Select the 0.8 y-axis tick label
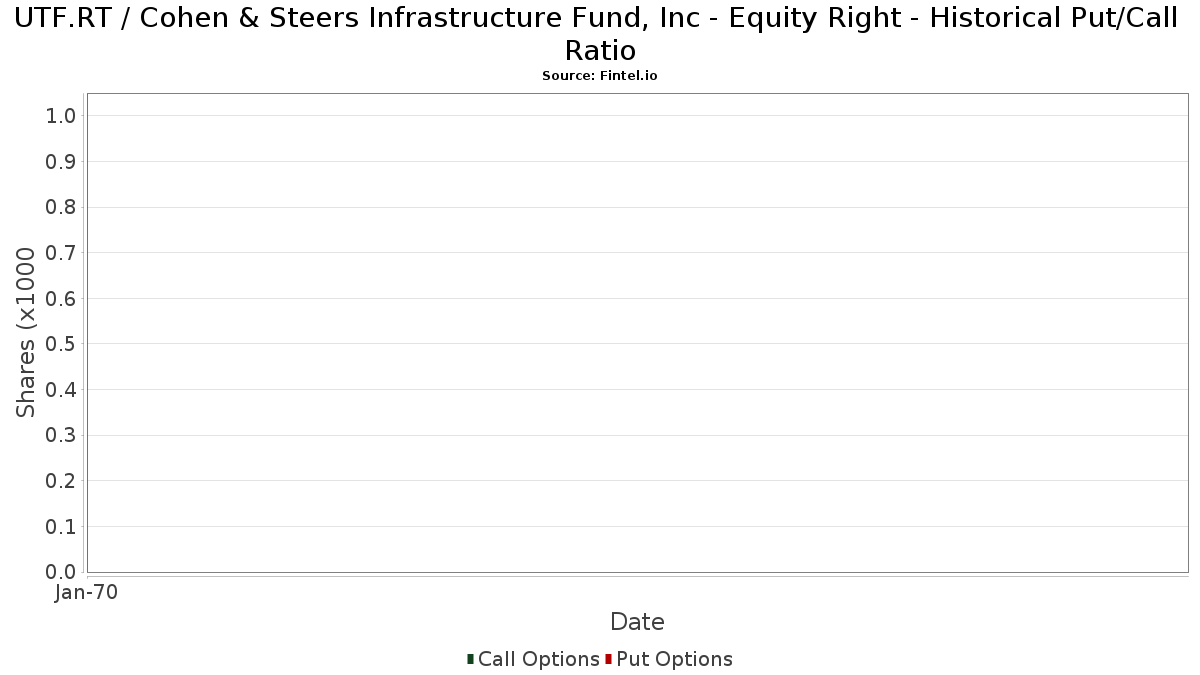 point(61,207)
